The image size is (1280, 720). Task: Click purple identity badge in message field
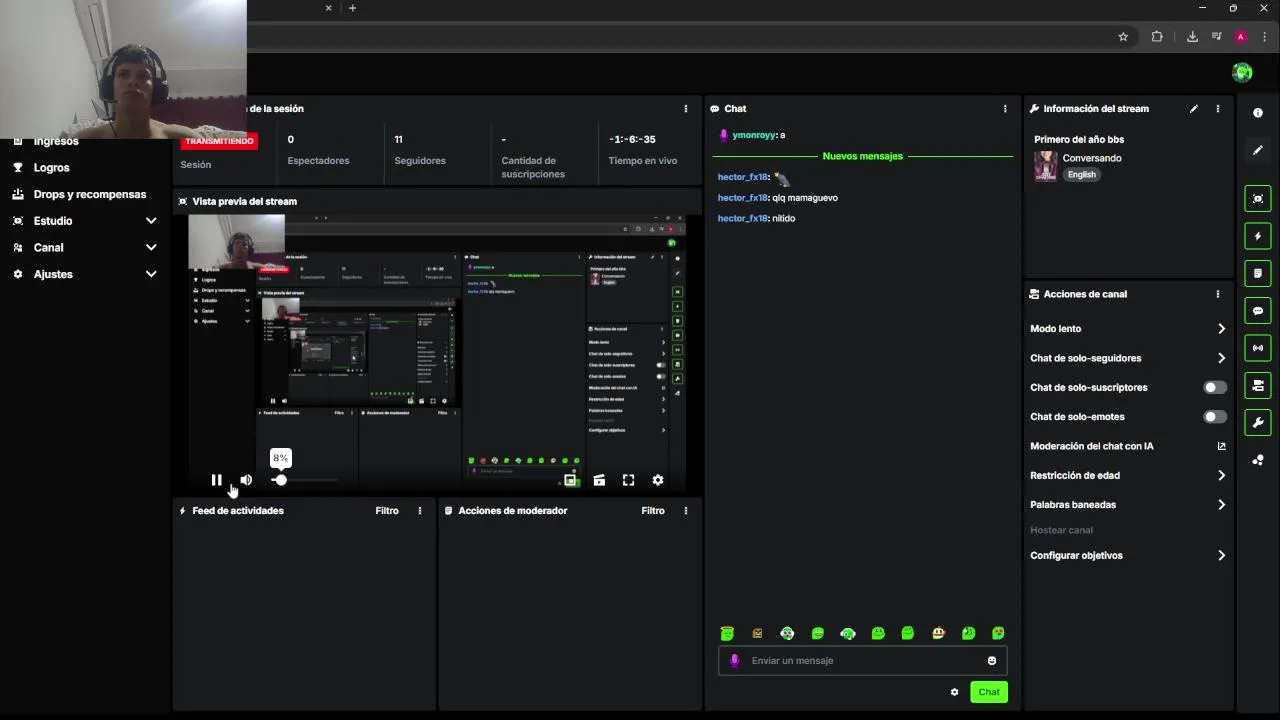coord(735,660)
